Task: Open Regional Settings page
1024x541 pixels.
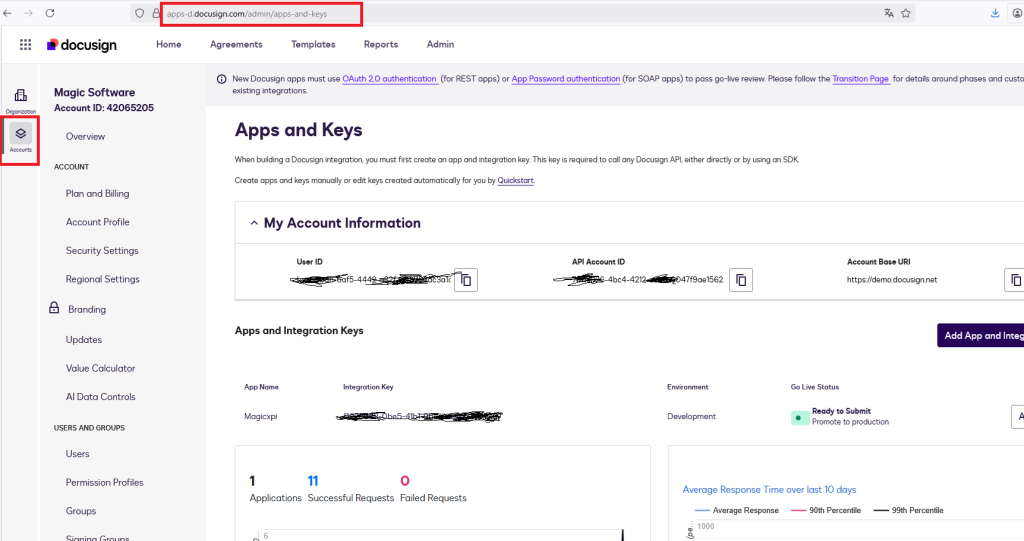Action: 103,279
